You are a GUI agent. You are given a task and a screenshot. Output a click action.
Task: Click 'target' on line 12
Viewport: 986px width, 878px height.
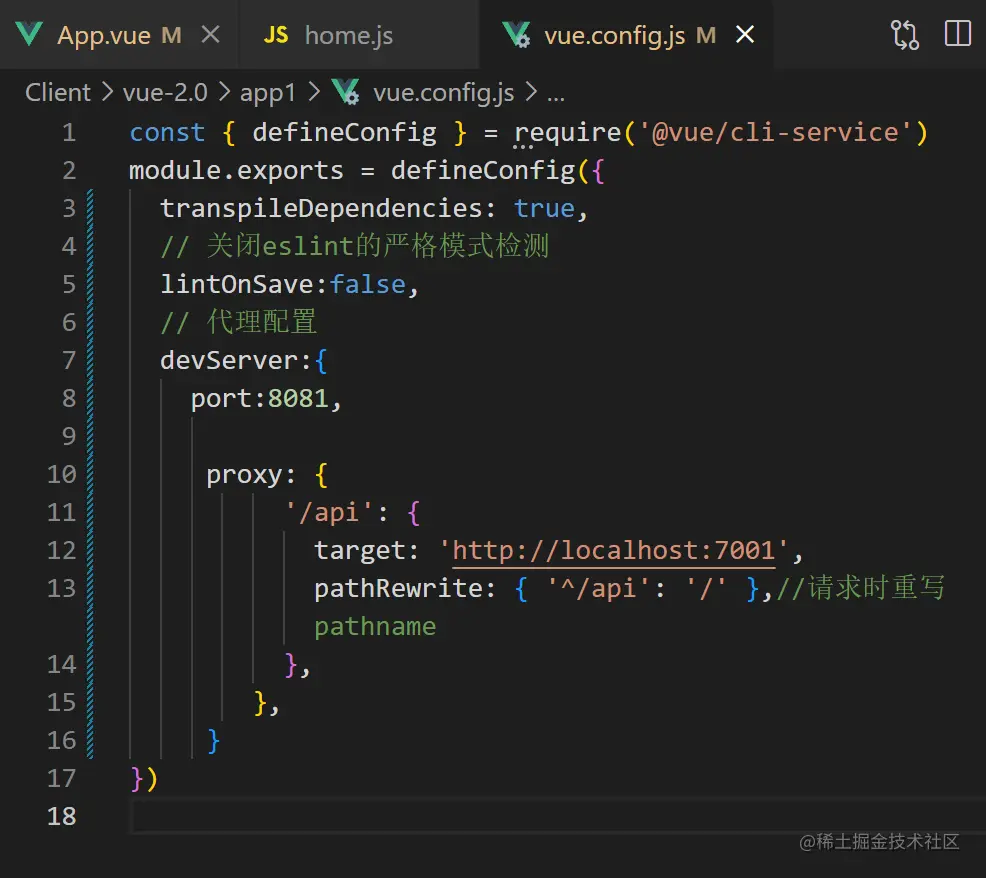[x=360, y=550]
